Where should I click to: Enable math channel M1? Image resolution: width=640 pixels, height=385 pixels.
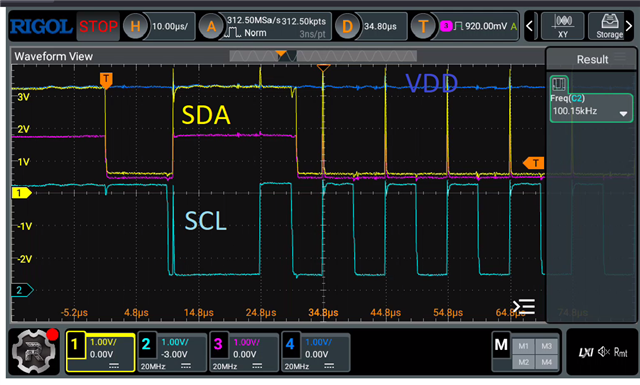tap(523, 346)
